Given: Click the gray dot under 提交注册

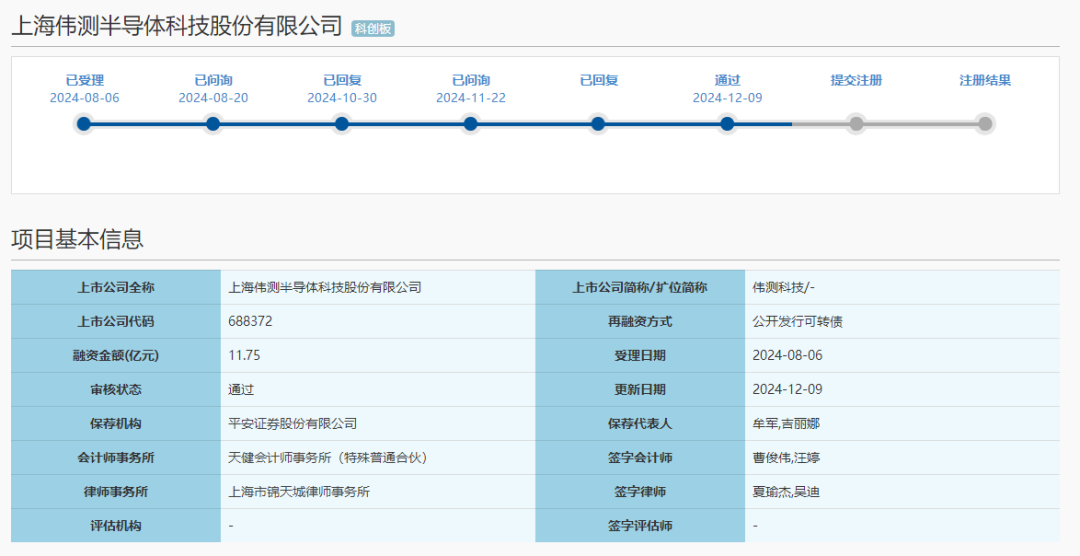Looking at the screenshot, I should pyautogui.click(x=856, y=124).
